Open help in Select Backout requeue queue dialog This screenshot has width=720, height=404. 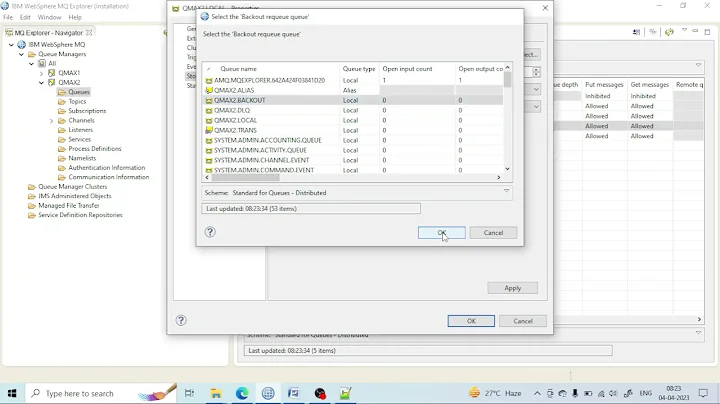pyautogui.click(x=210, y=232)
